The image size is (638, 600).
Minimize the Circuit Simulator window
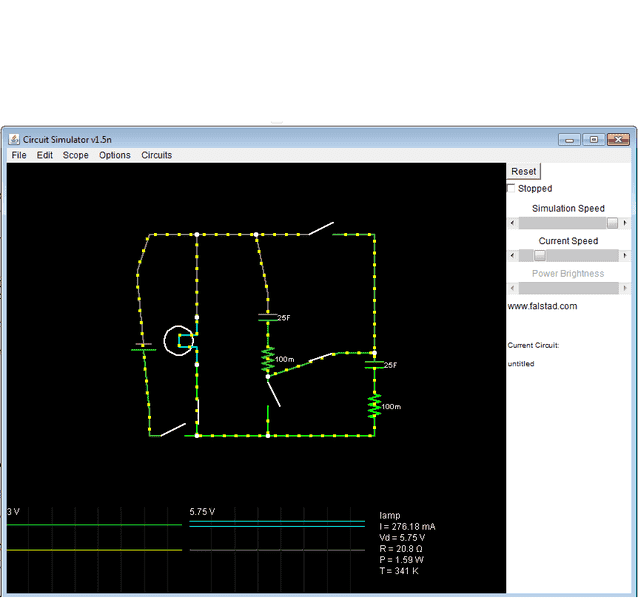569,140
